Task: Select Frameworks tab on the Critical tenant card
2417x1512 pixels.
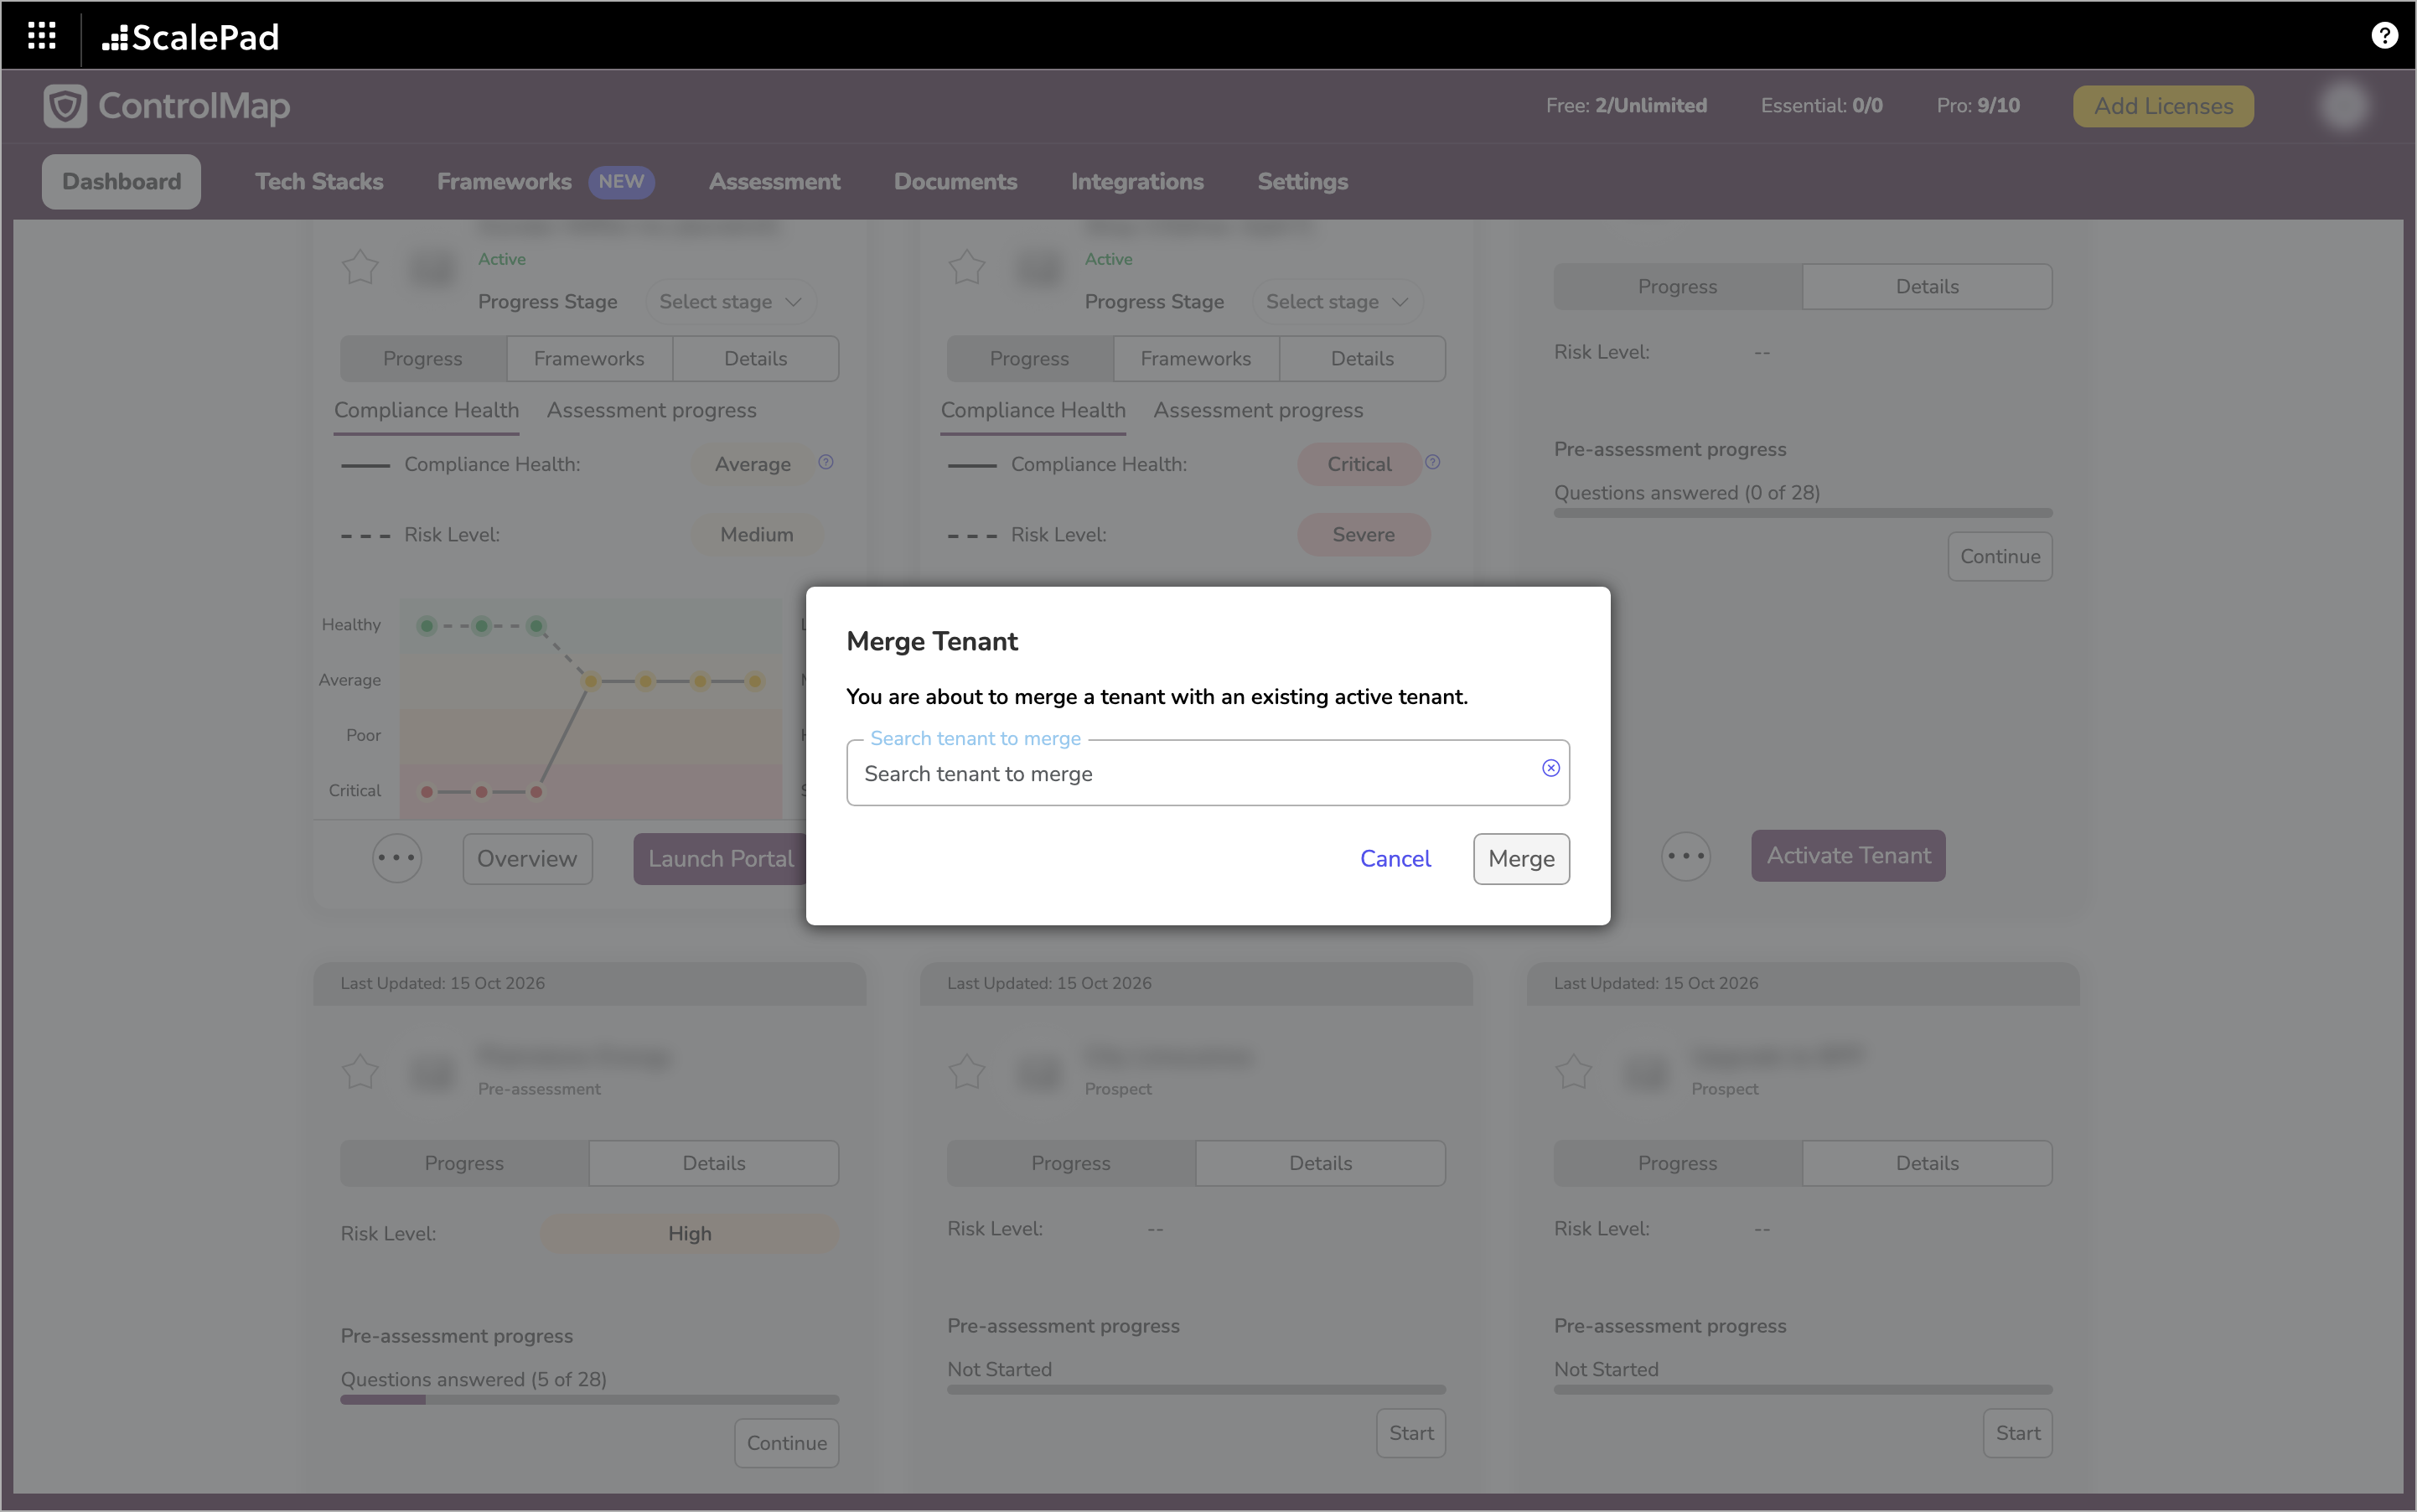Action: click(x=1196, y=359)
